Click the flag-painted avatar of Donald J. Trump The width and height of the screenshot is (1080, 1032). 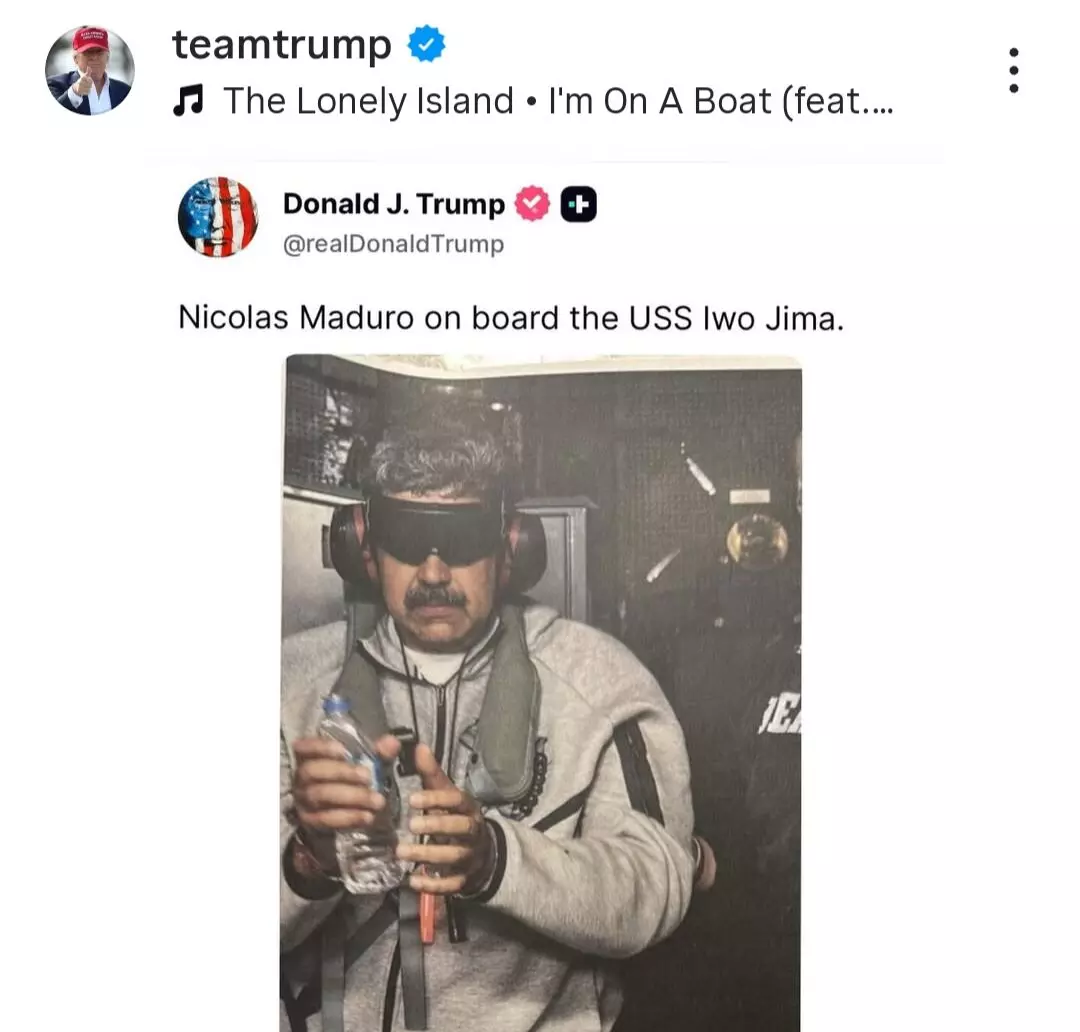click(218, 217)
